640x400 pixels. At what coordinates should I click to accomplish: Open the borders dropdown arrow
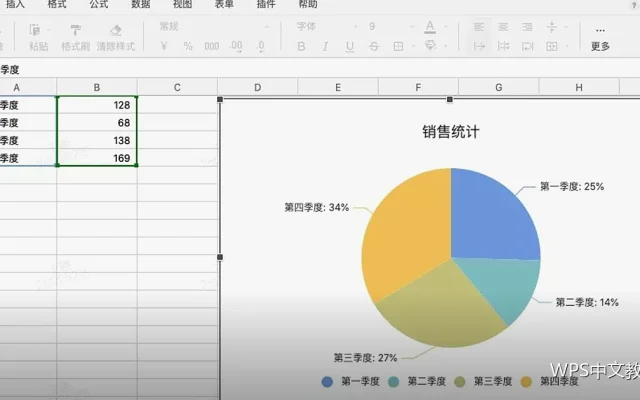tap(413, 46)
